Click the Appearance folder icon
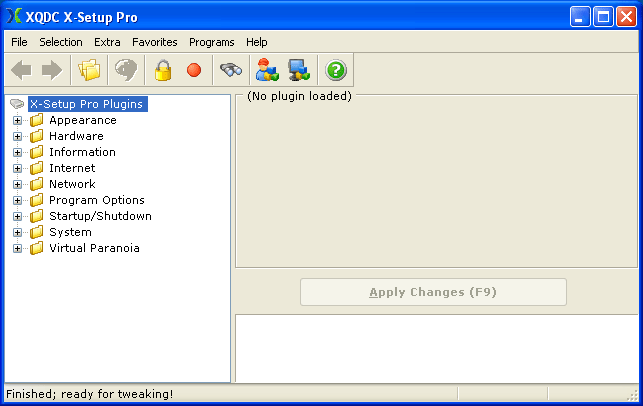Image resolution: width=643 pixels, height=406 pixels. [x=36, y=120]
